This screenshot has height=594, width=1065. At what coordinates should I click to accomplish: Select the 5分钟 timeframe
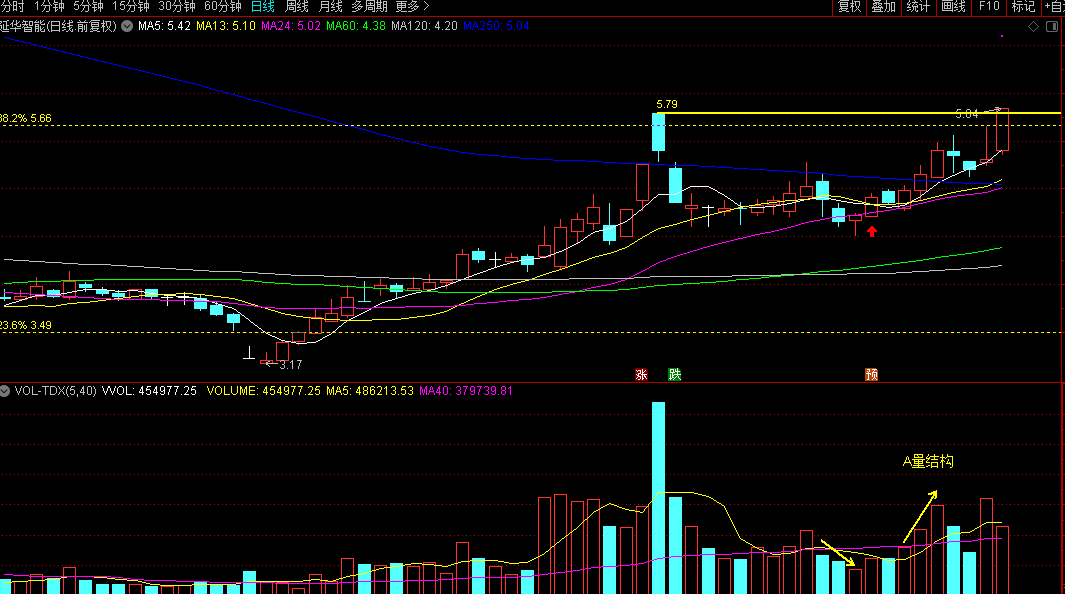[88, 6]
